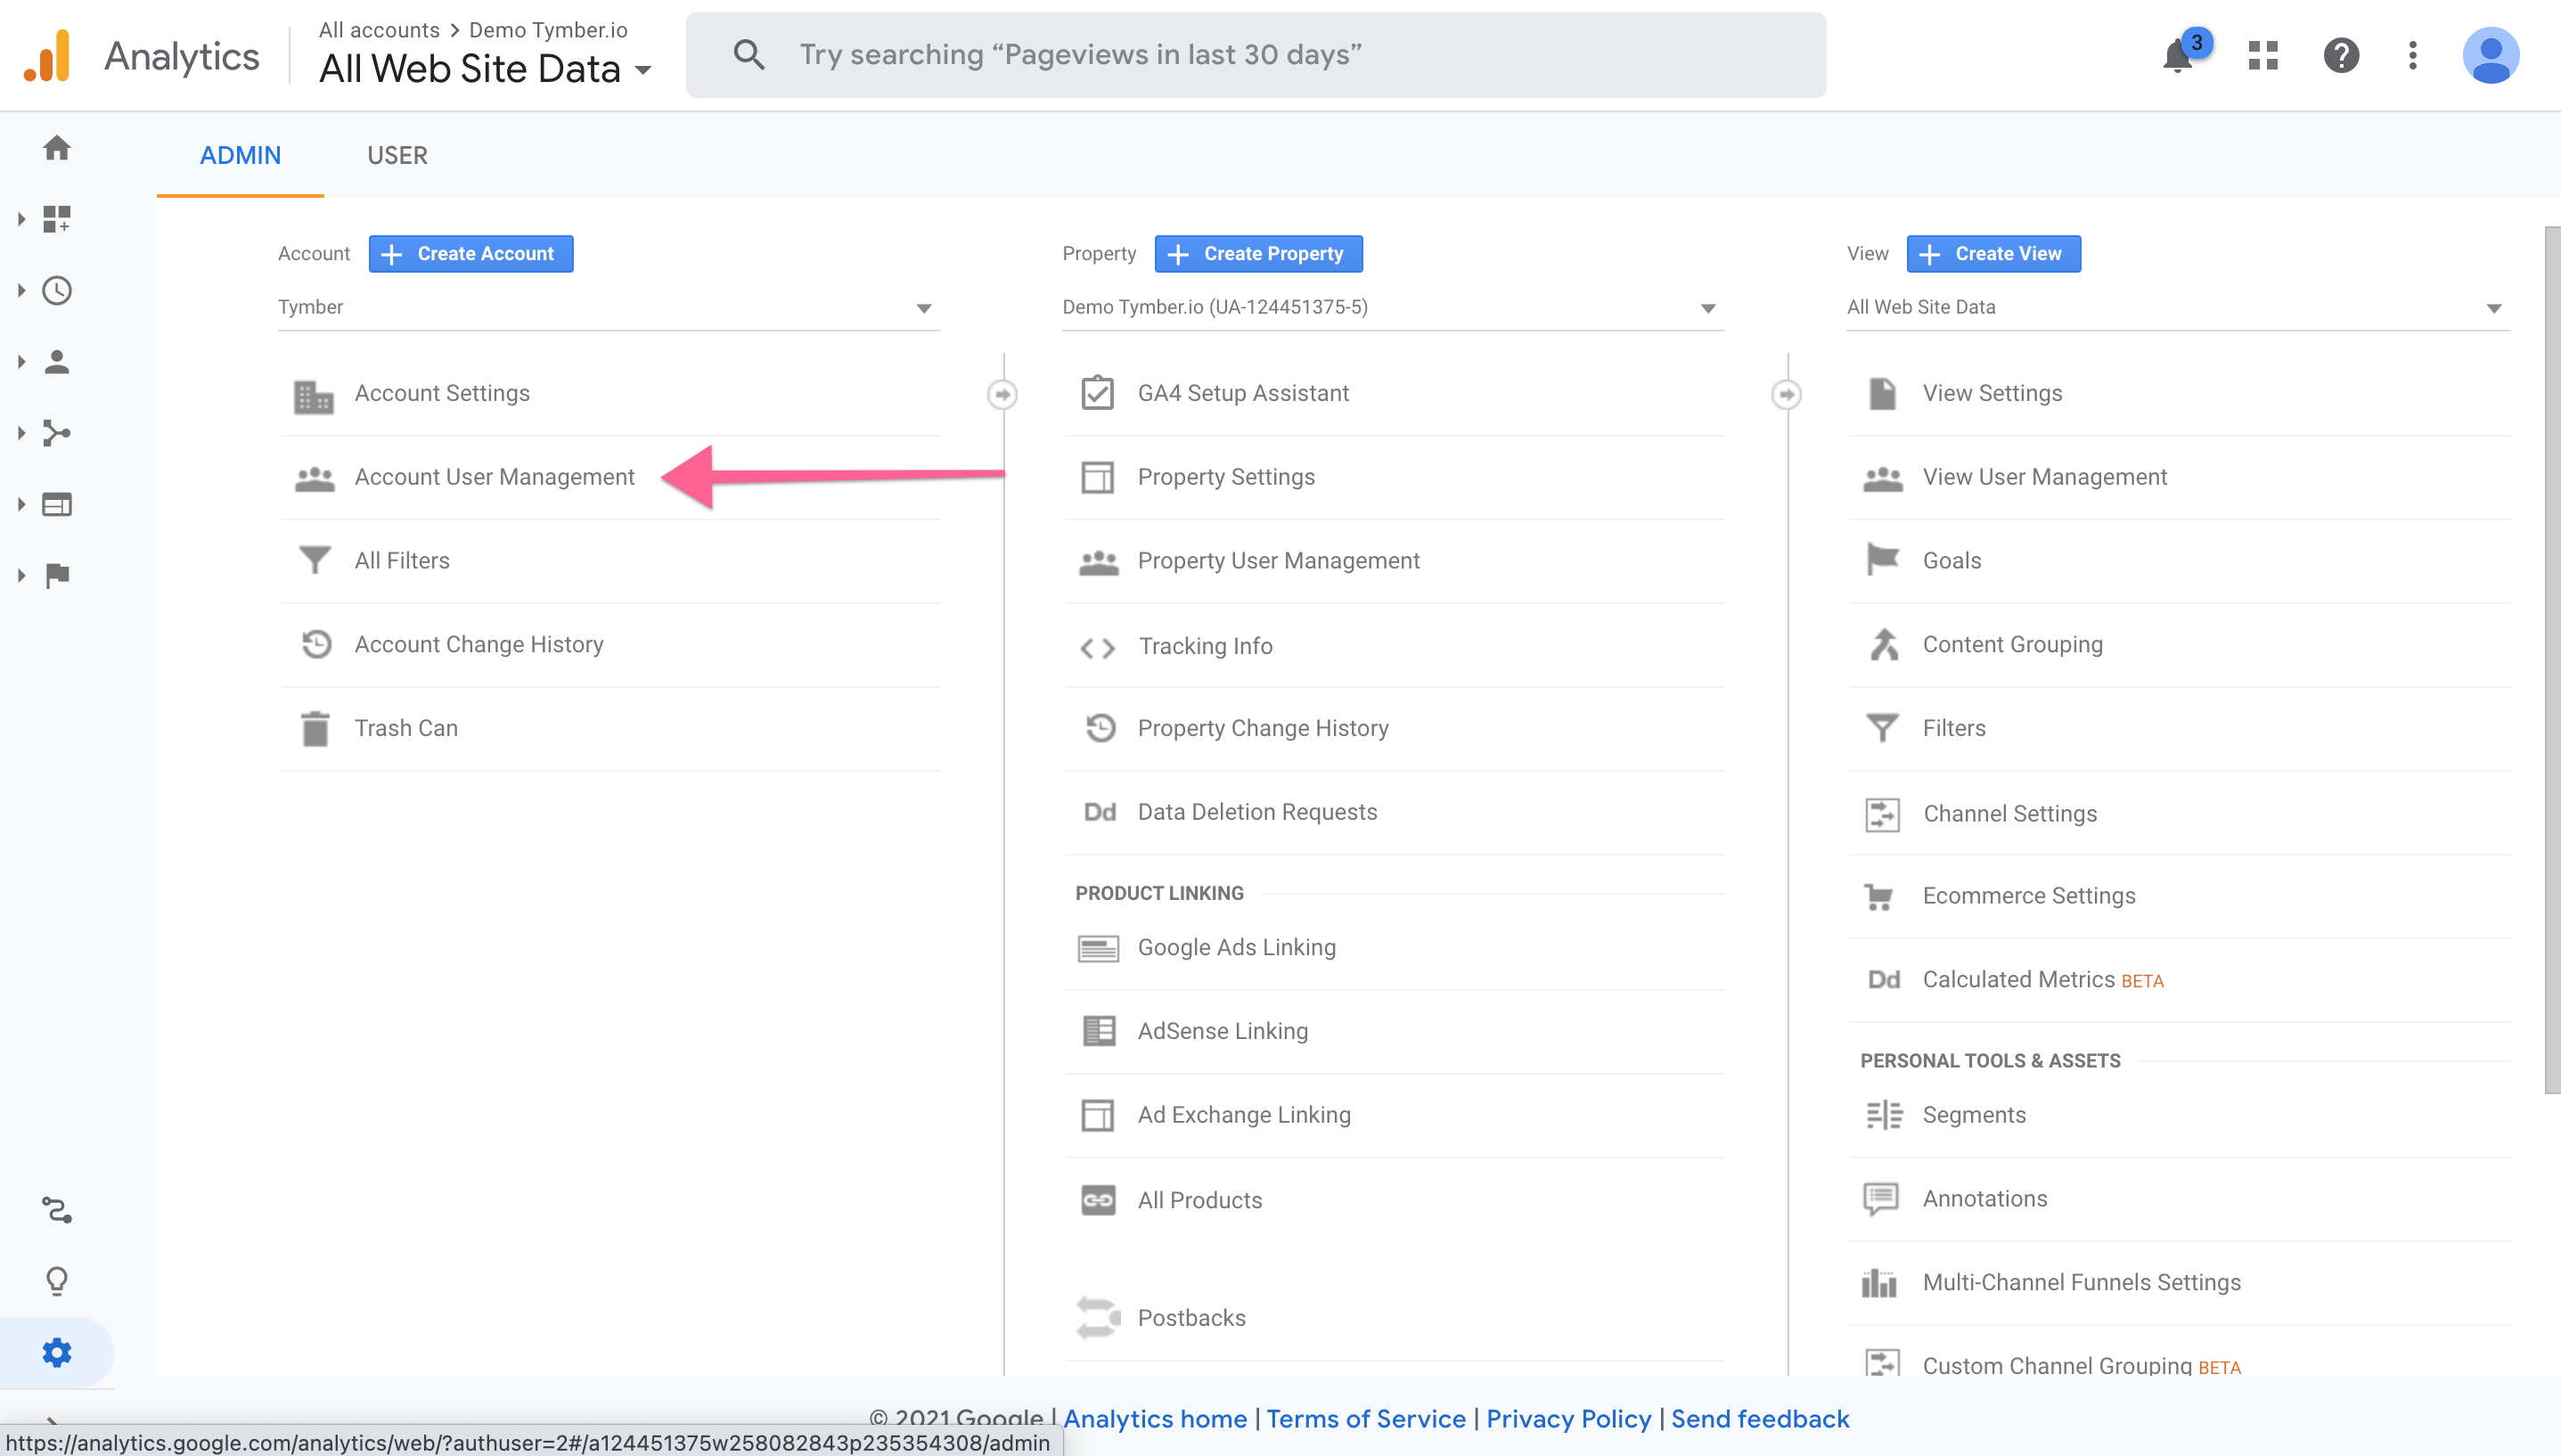Open the Realtime clock icon in sidebar
Image resolution: width=2561 pixels, height=1456 pixels.
click(x=57, y=291)
